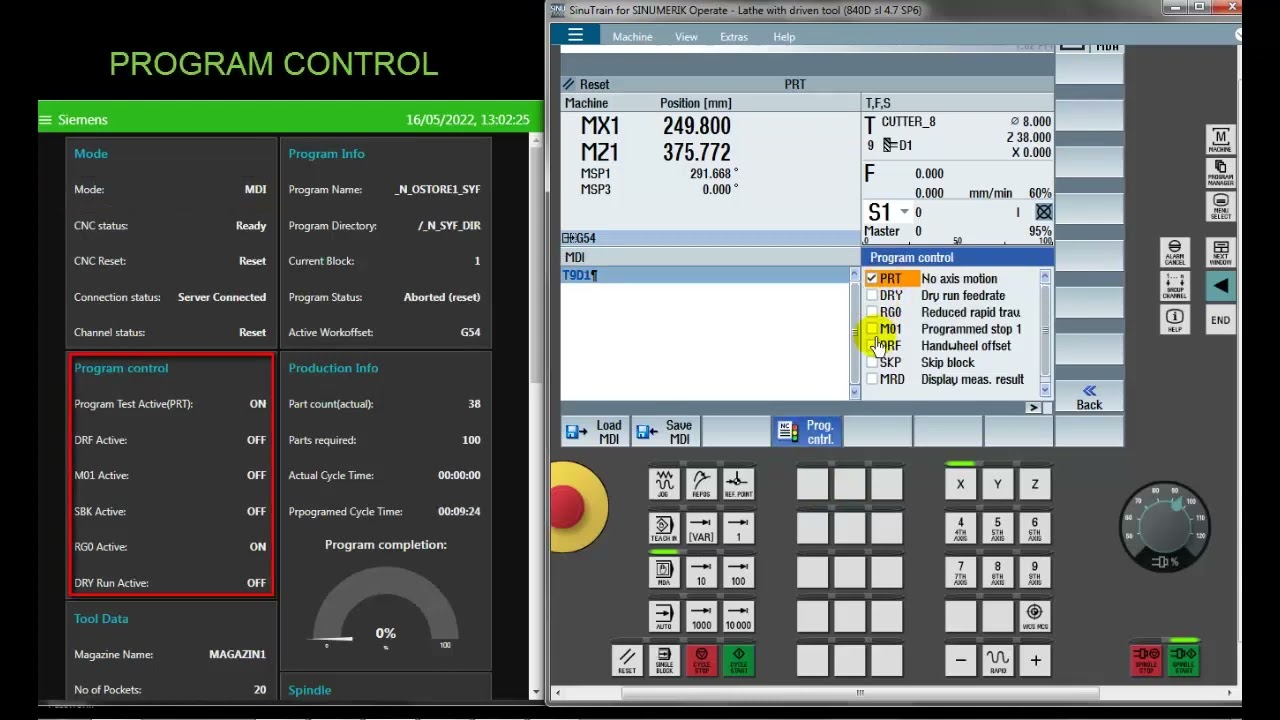Click Load MDI softkey
Image resolution: width=1280 pixels, height=720 pixels.
595,432
